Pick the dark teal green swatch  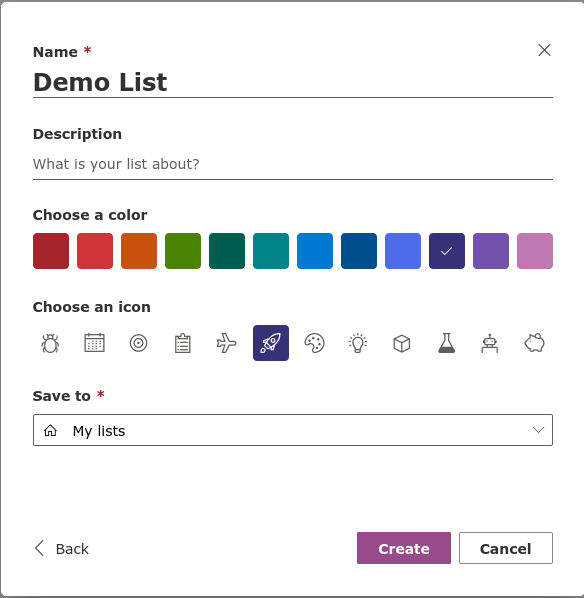[227, 251]
